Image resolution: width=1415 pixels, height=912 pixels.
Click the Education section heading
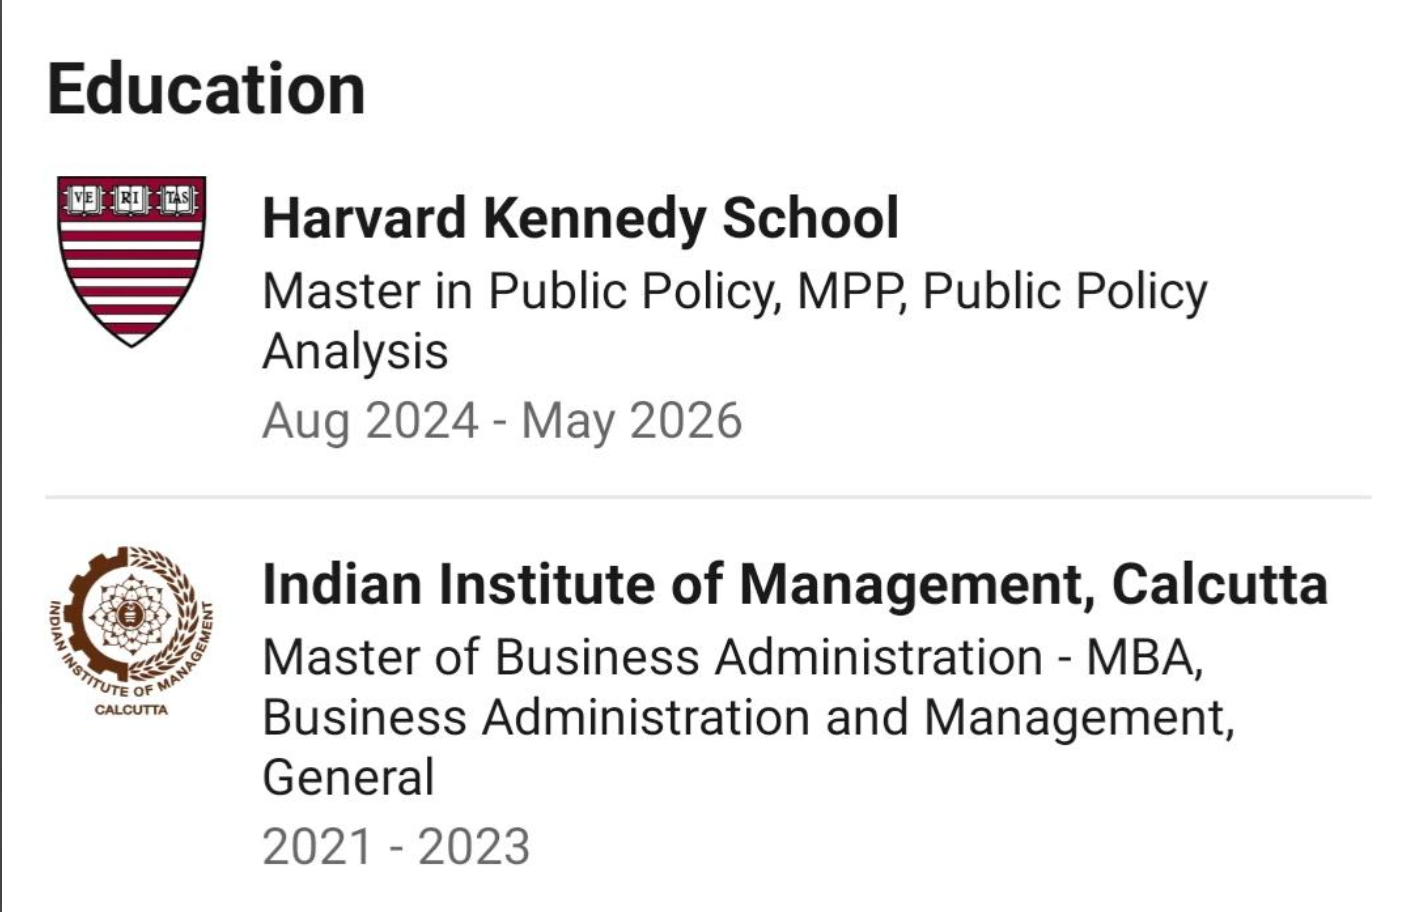(x=206, y=89)
